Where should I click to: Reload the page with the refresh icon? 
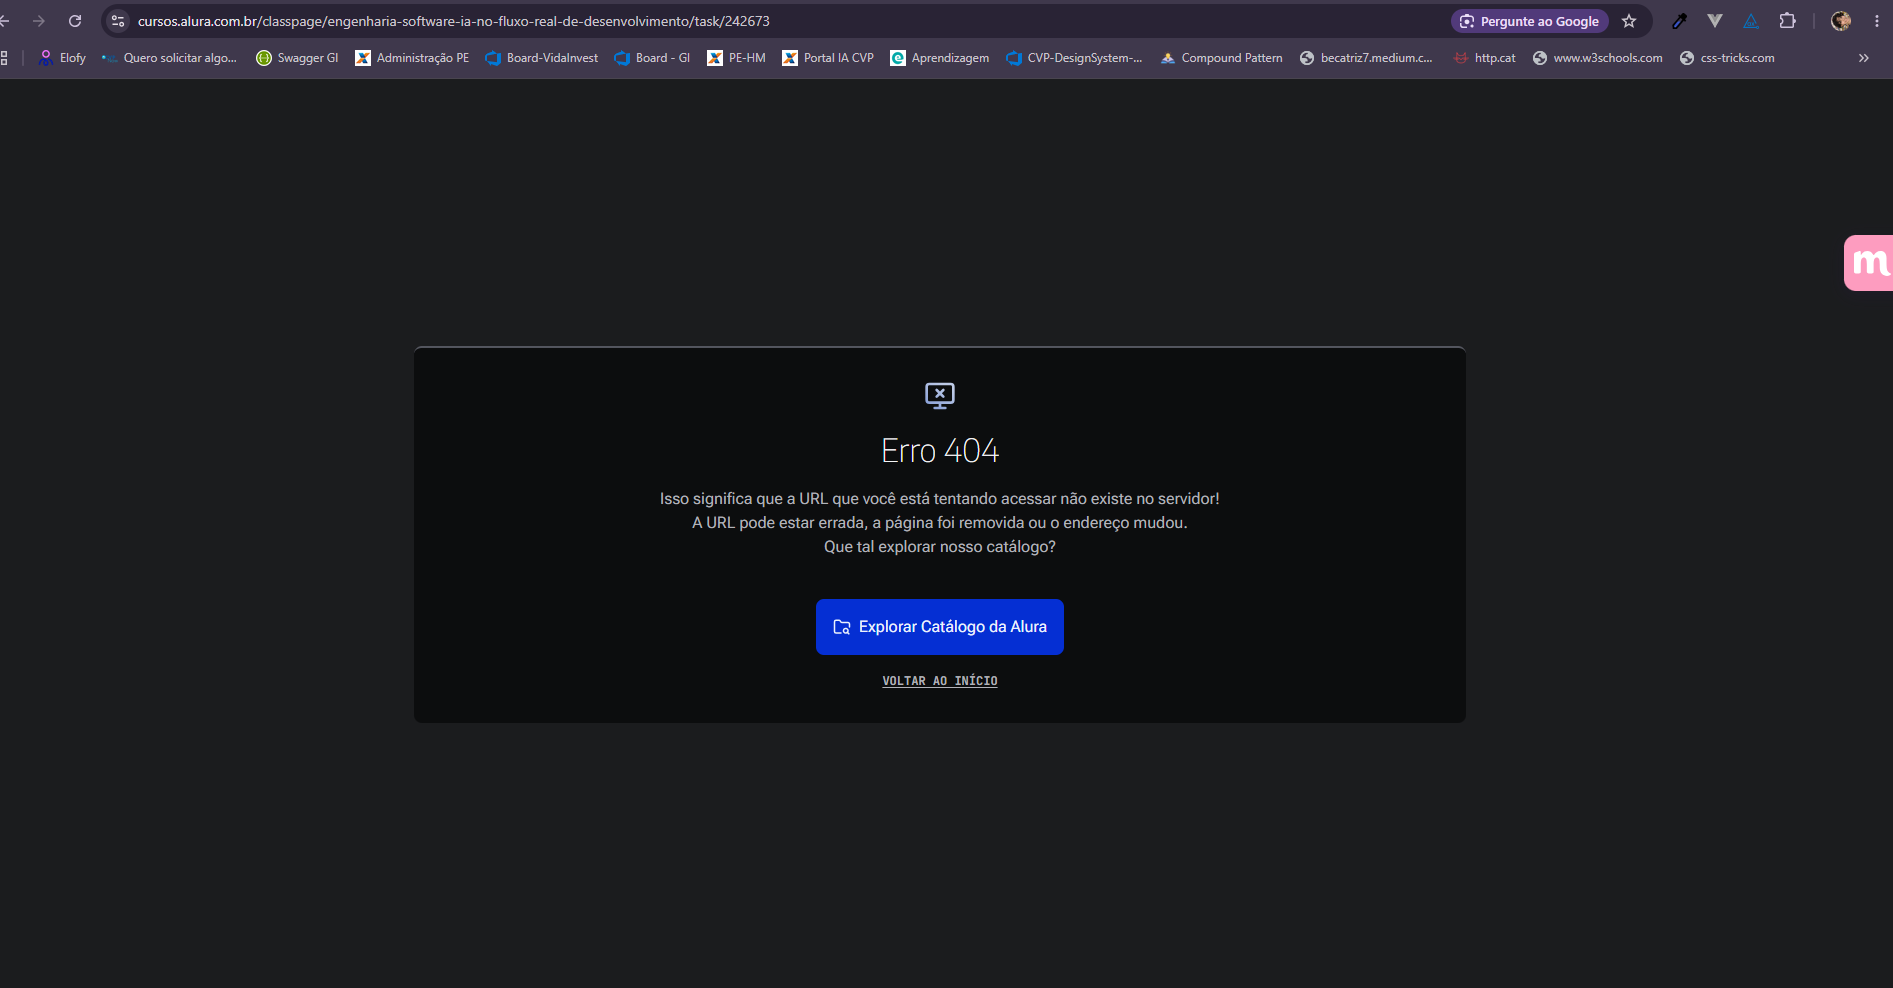coord(75,21)
